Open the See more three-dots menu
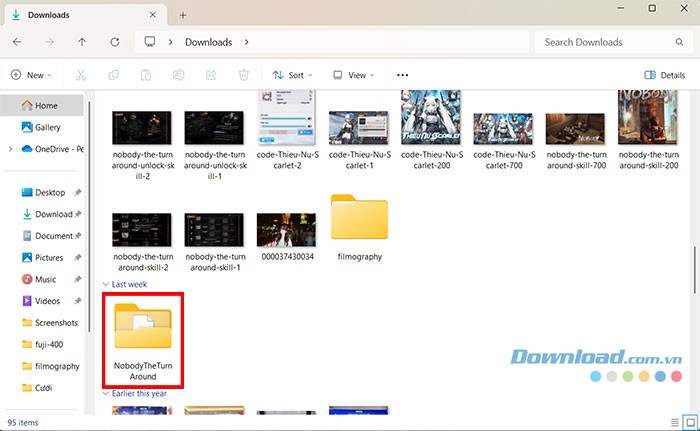This screenshot has height=431, width=700. (x=402, y=75)
